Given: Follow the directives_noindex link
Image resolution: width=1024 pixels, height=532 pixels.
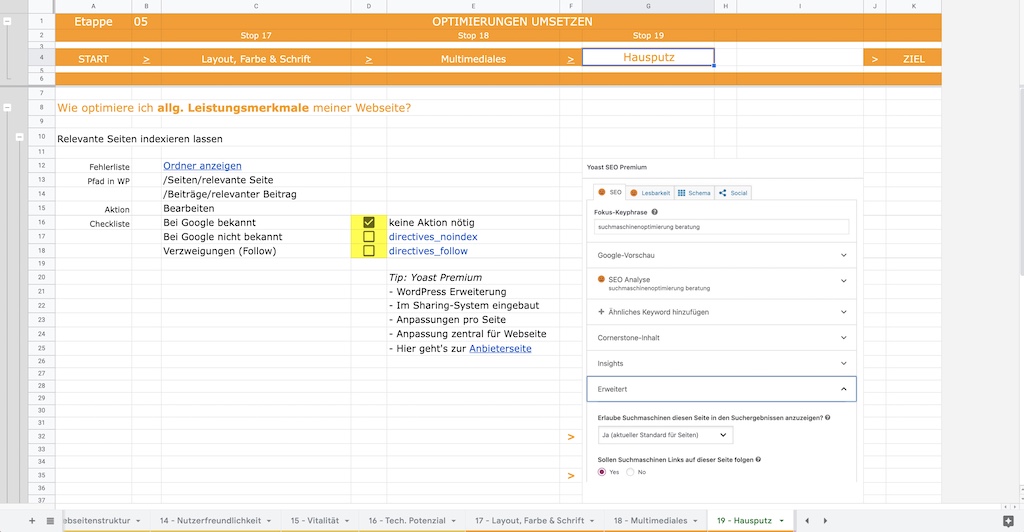Looking at the screenshot, I should coord(433,237).
